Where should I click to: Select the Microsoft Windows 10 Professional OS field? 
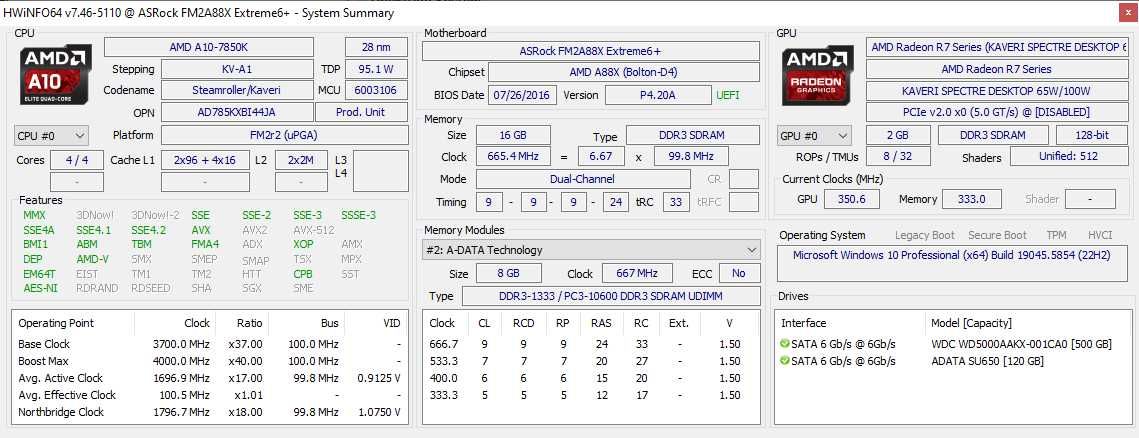tap(952, 264)
